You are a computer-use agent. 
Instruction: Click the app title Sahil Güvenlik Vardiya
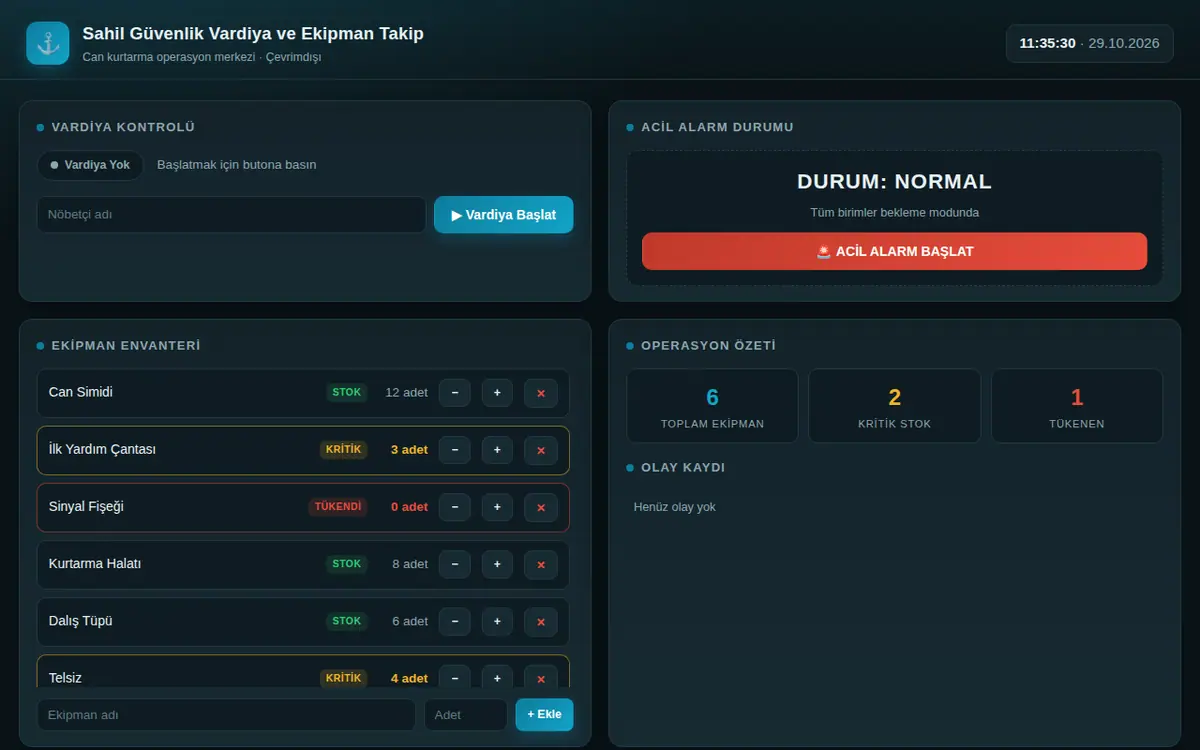coord(253,34)
